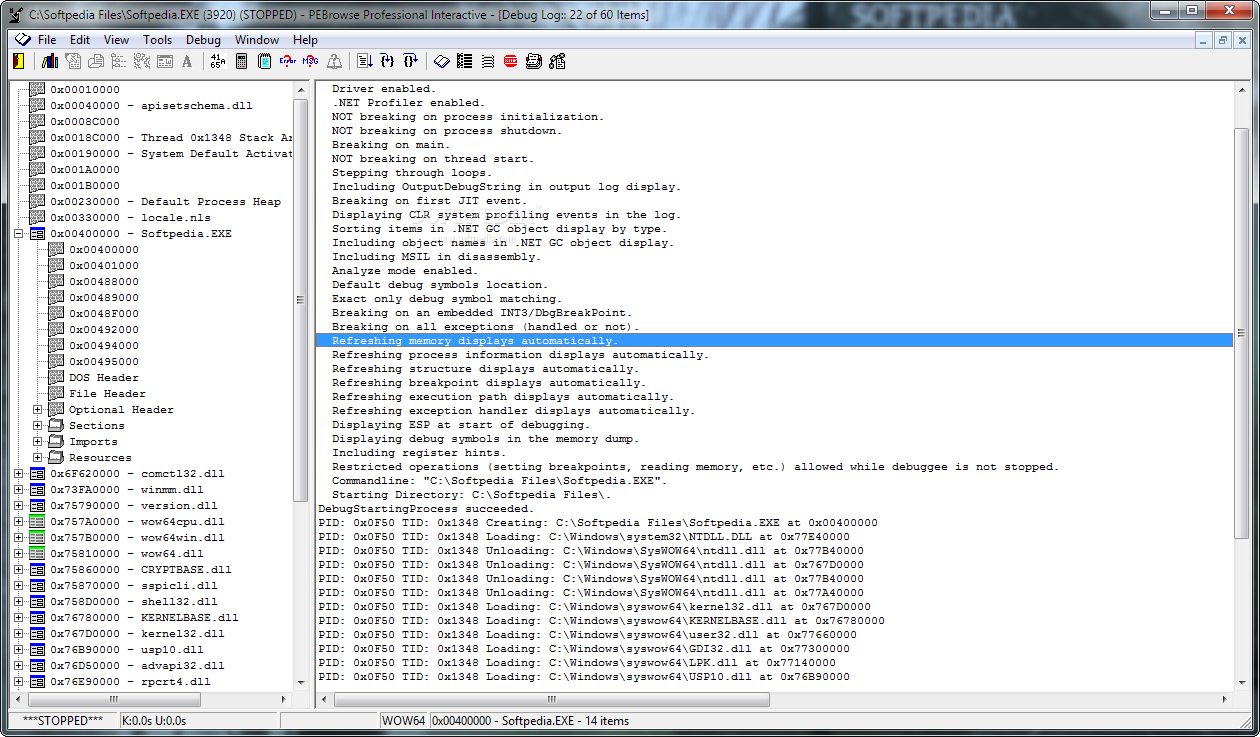Expand the advapi32.dll module node

[19, 665]
